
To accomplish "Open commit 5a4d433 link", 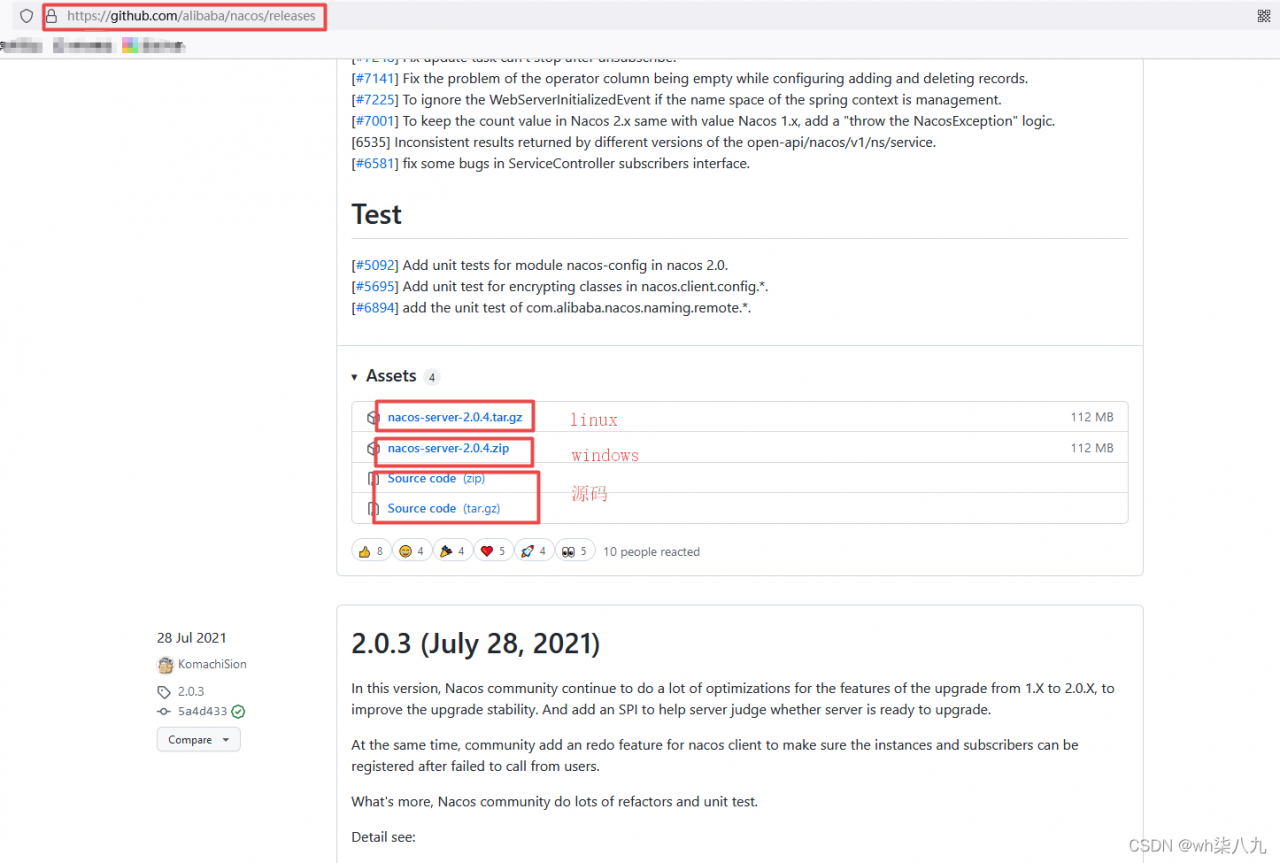I will coord(202,712).
